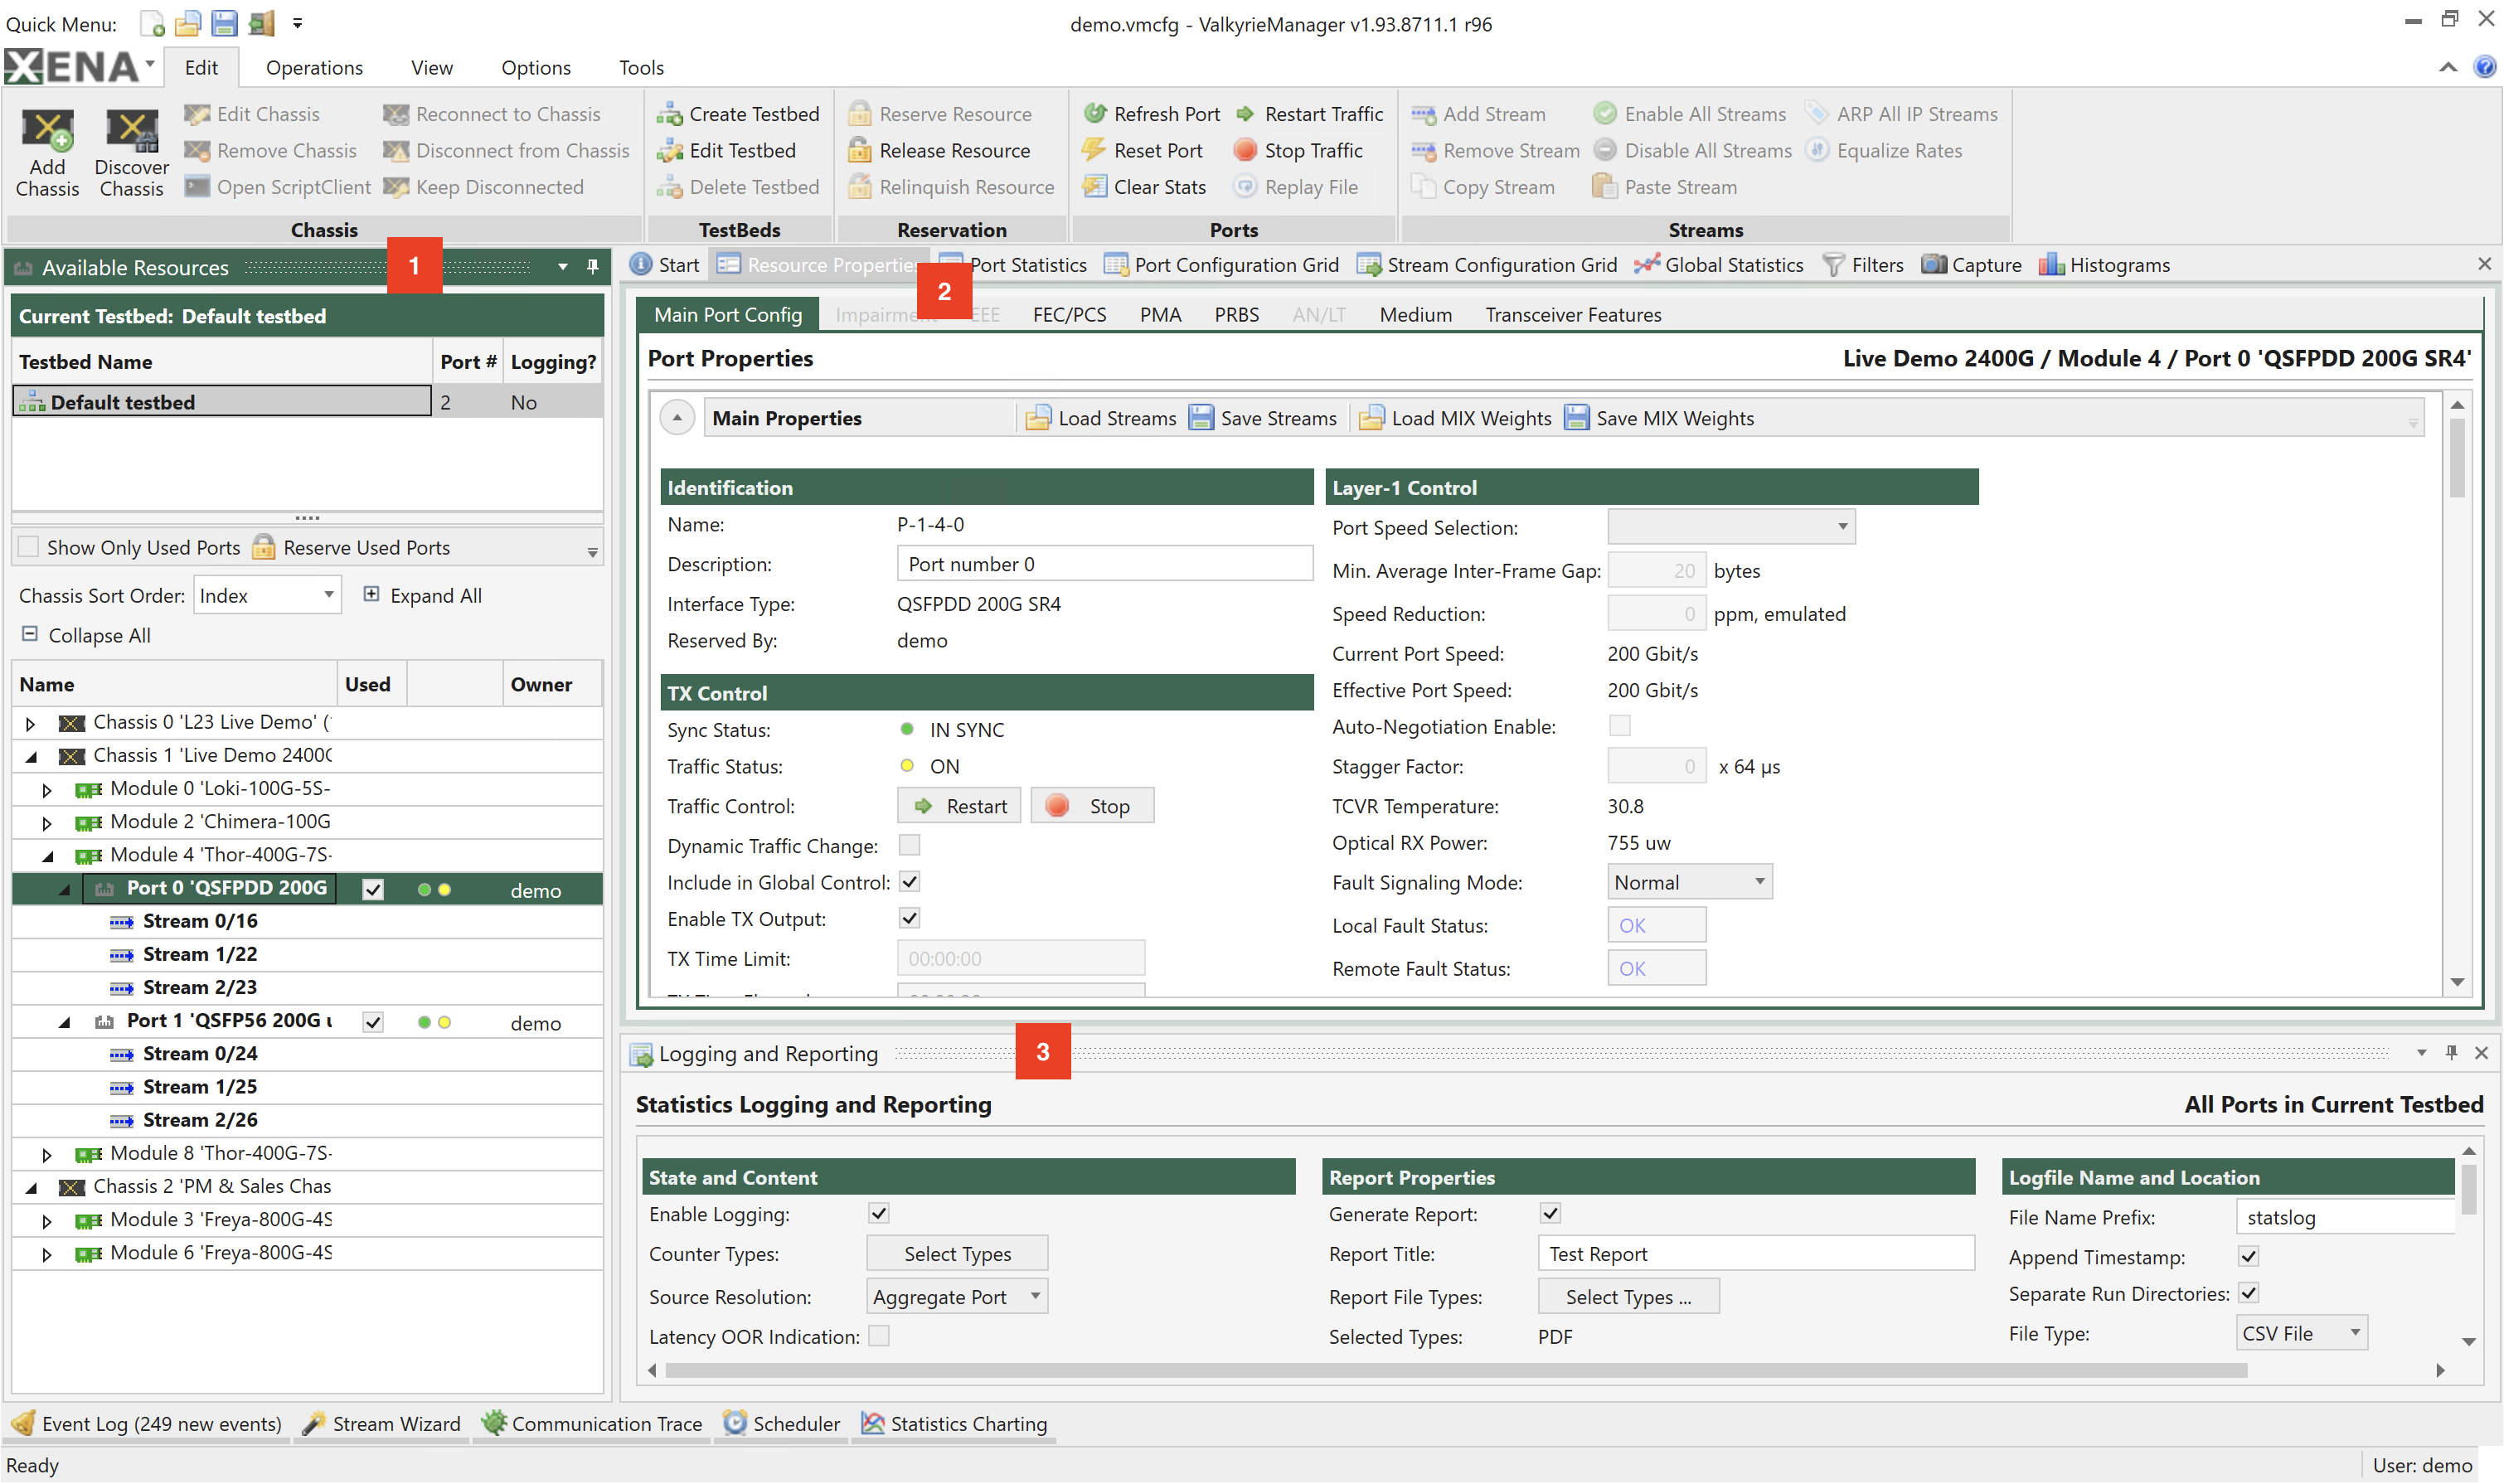The width and height of the screenshot is (2504, 1484).
Task: Click Reserve Used Ports
Action: (351, 547)
